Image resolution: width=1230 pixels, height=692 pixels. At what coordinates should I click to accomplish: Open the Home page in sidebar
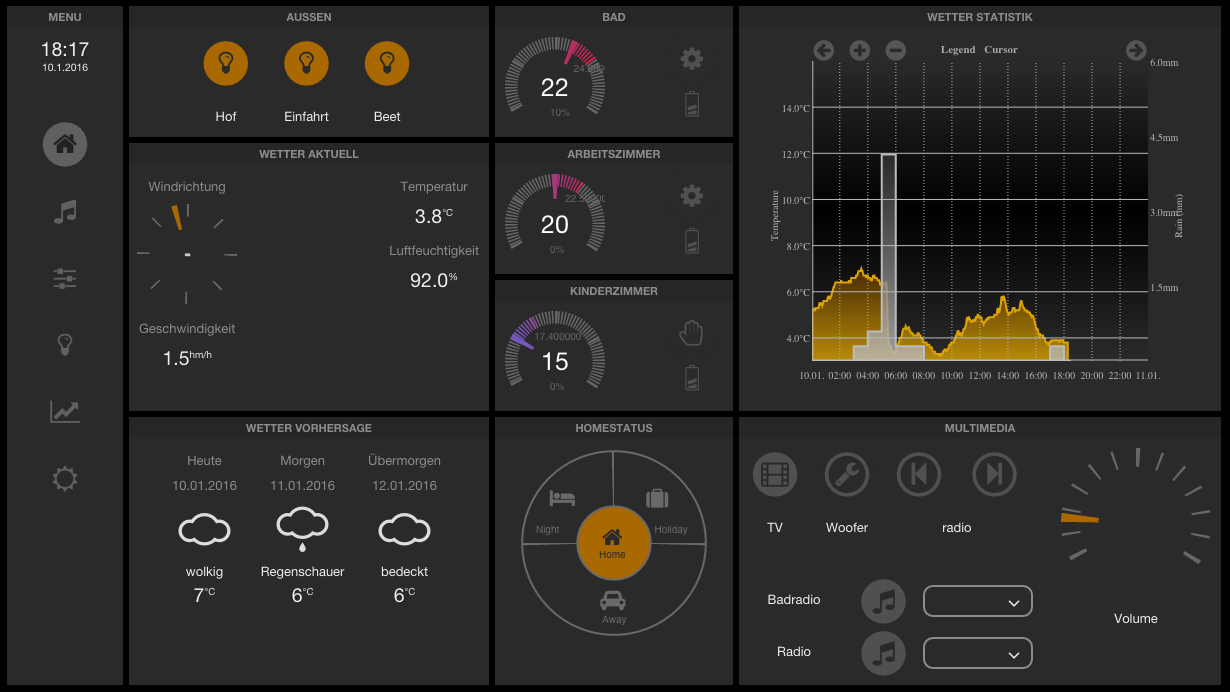pyautogui.click(x=65, y=144)
